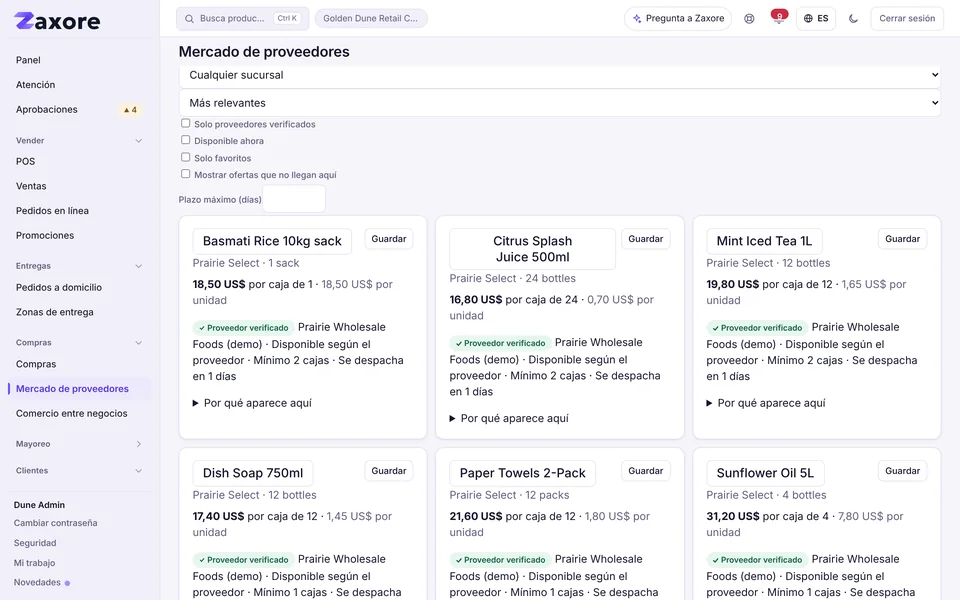
Task: Expand Por qué aparece aquí for Mint Iced Tea
Action: pos(766,403)
